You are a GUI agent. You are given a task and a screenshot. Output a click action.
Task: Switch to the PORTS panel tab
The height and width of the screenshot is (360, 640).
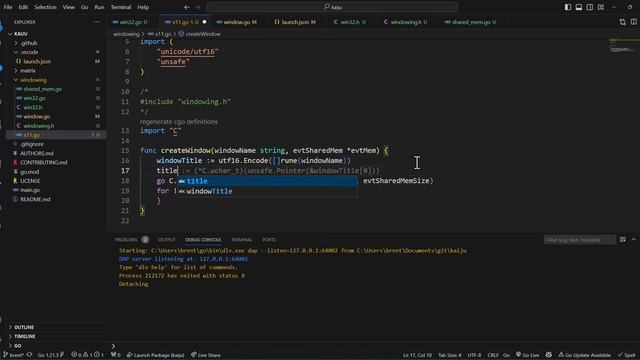tap(269, 240)
